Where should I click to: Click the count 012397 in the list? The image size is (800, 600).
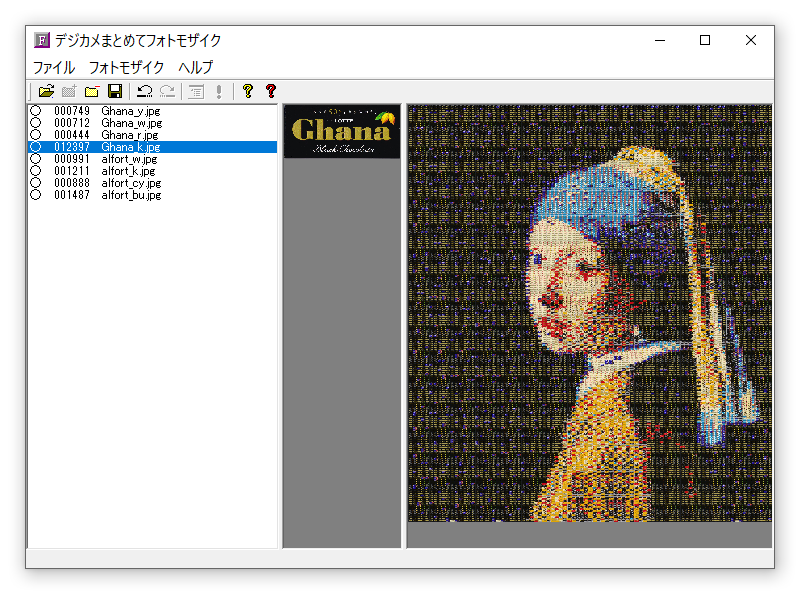click(x=72, y=147)
